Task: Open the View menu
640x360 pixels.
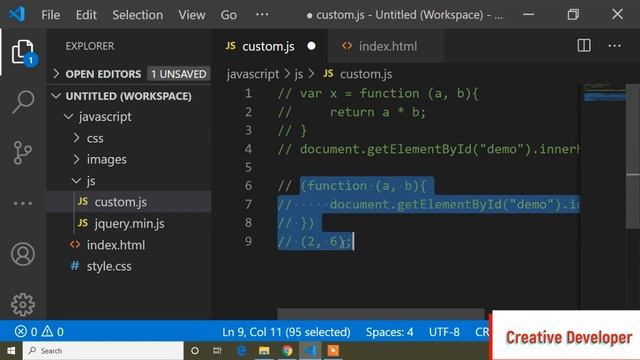Action: click(x=191, y=15)
